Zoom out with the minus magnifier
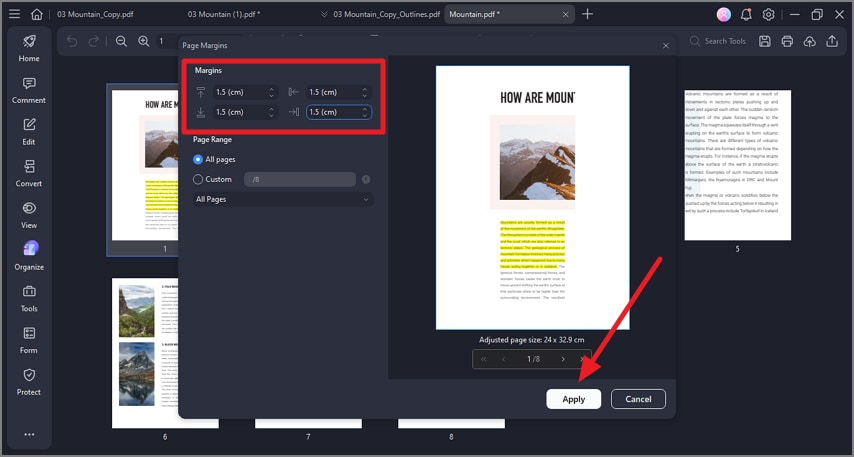The image size is (854, 457). point(121,41)
